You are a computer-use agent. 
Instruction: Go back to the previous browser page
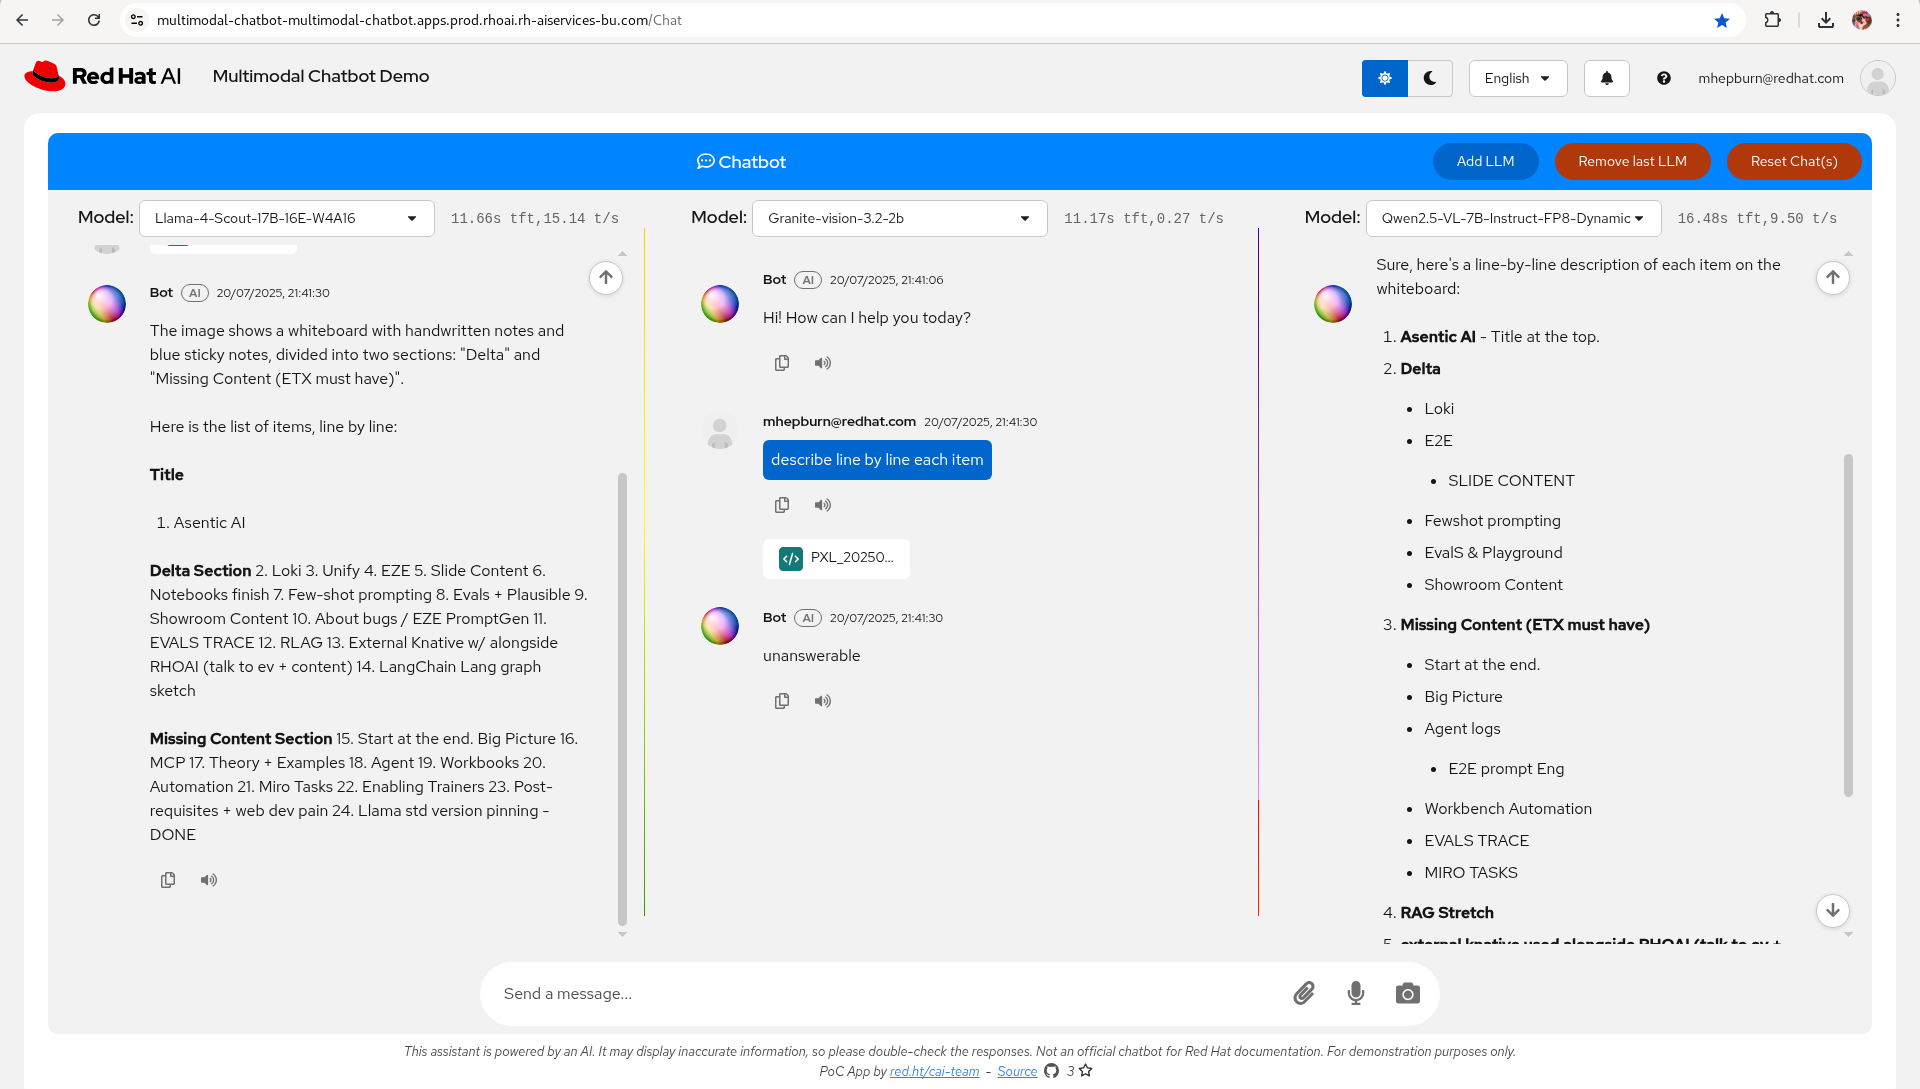click(x=22, y=20)
